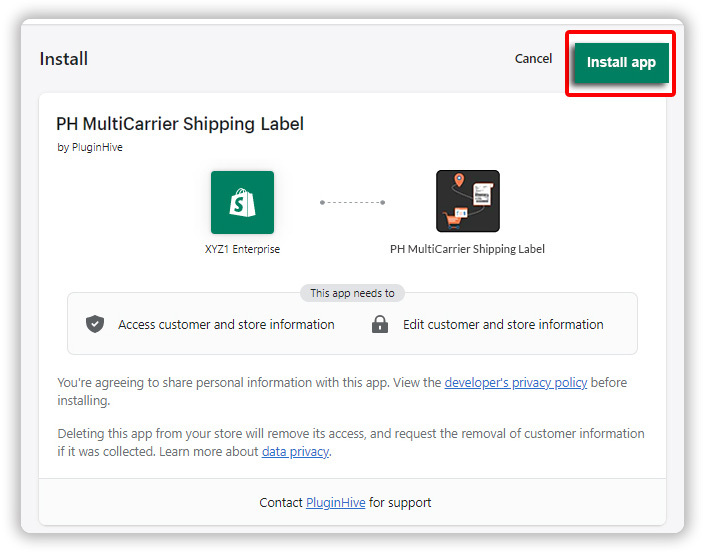Click the 'This app needs to' label
Screen dimensions: 703x553
(x=352, y=293)
